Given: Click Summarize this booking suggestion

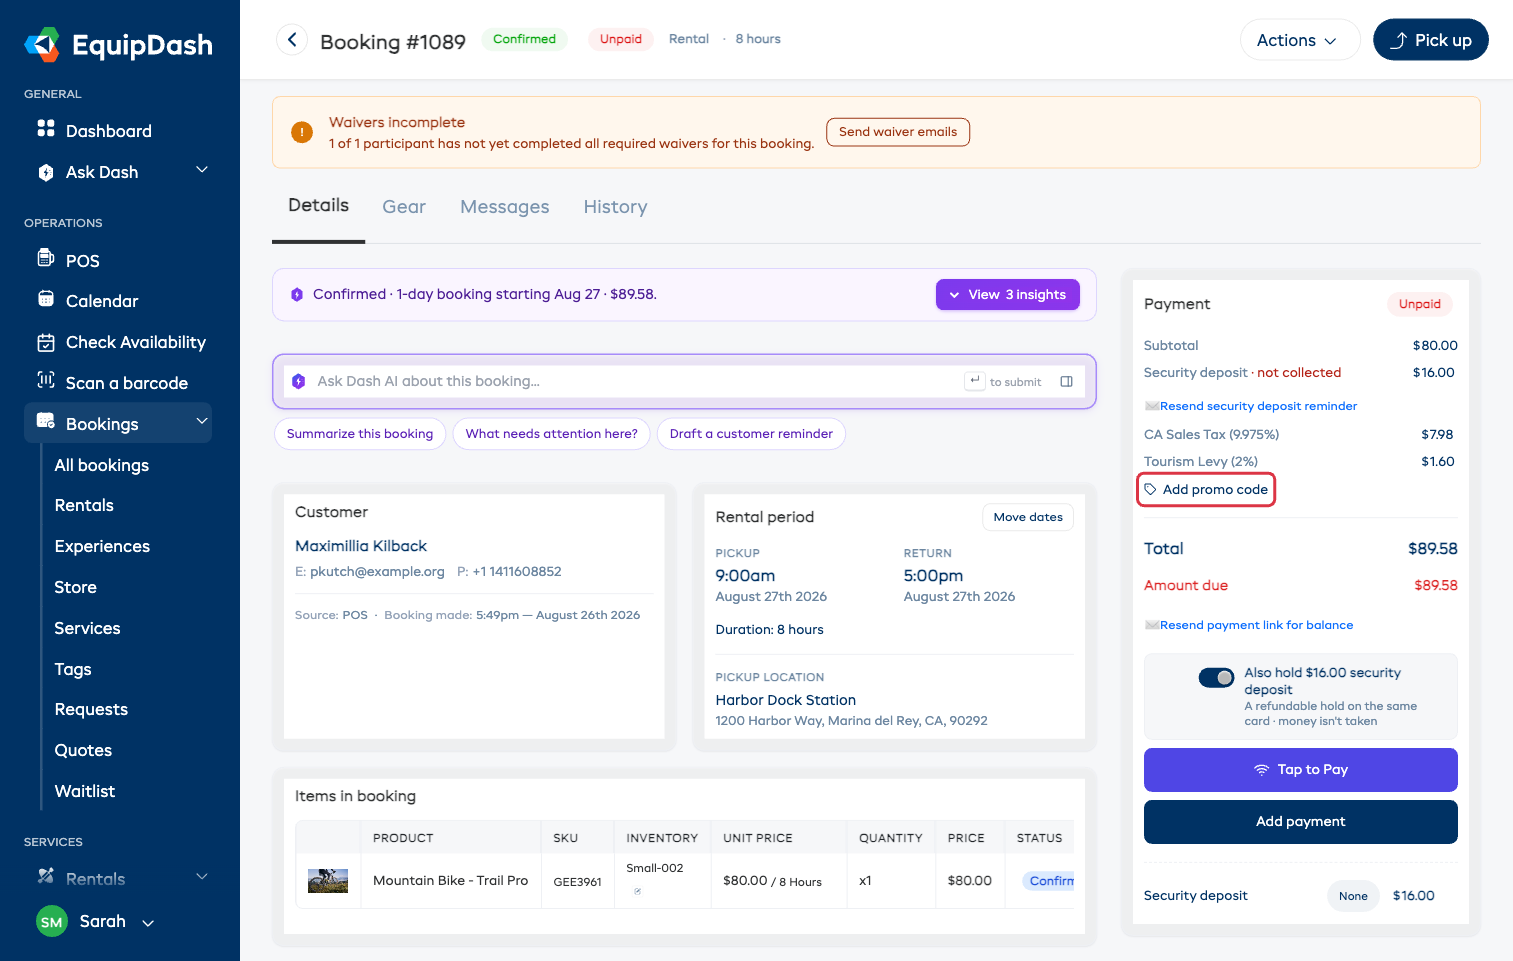Looking at the screenshot, I should pyautogui.click(x=360, y=434).
